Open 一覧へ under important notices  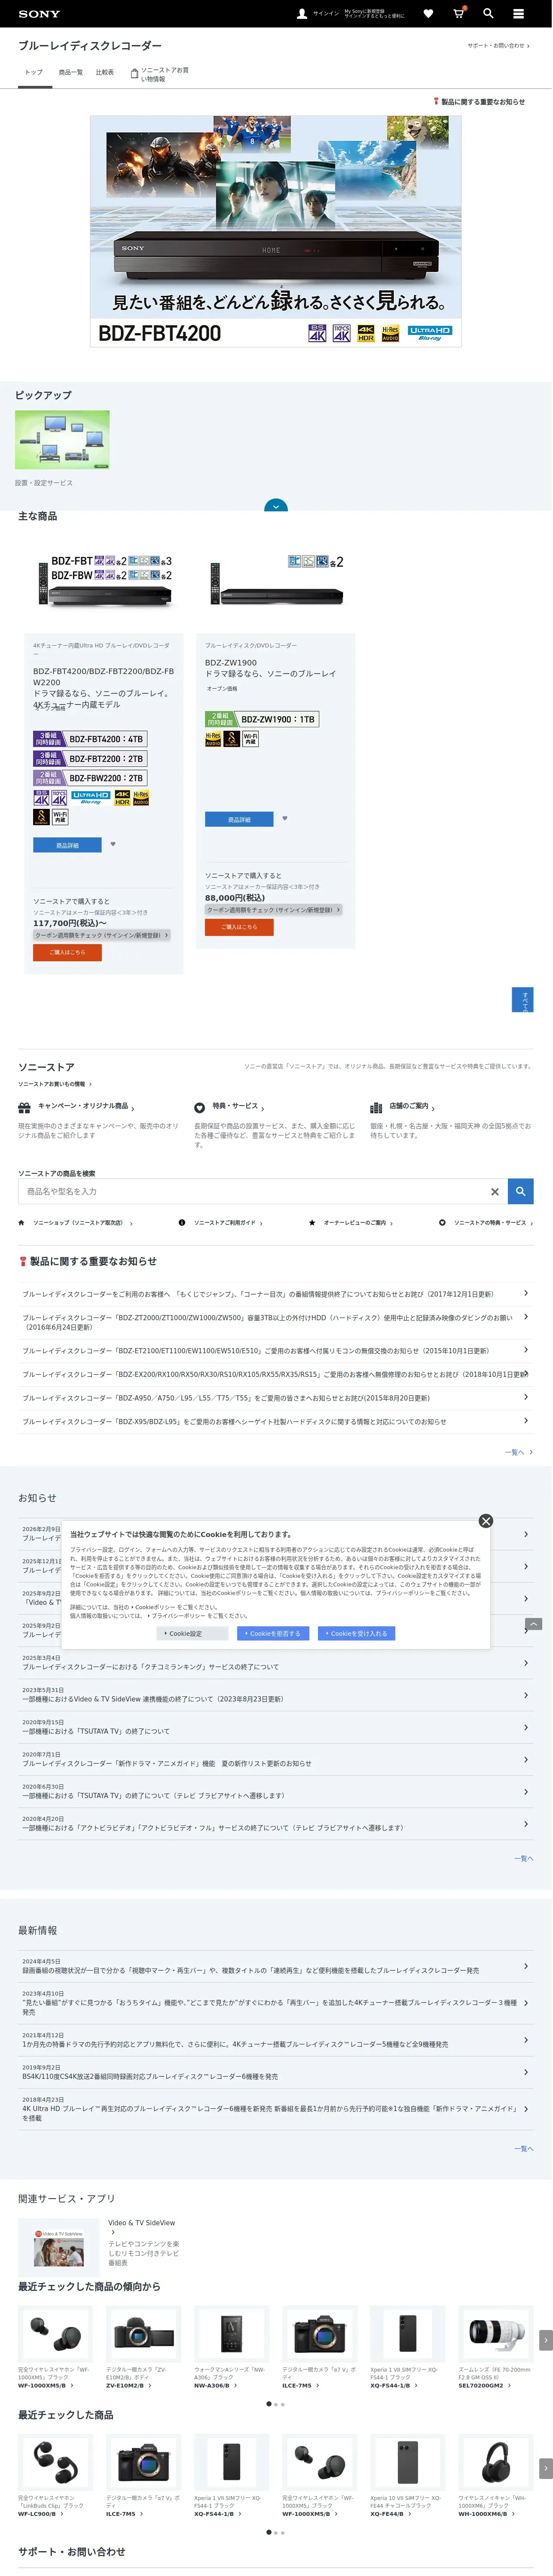(519, 1453)
